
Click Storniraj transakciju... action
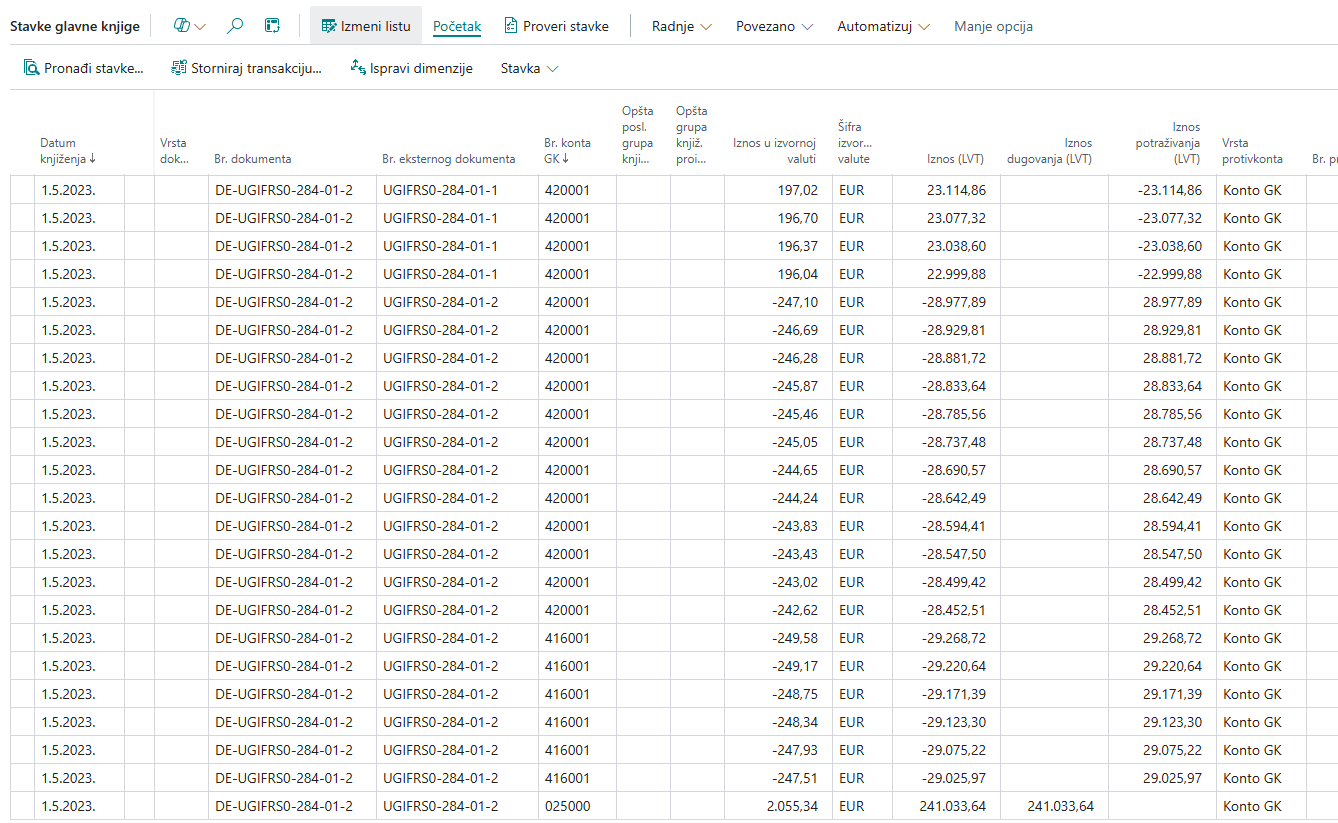[247, 68]
